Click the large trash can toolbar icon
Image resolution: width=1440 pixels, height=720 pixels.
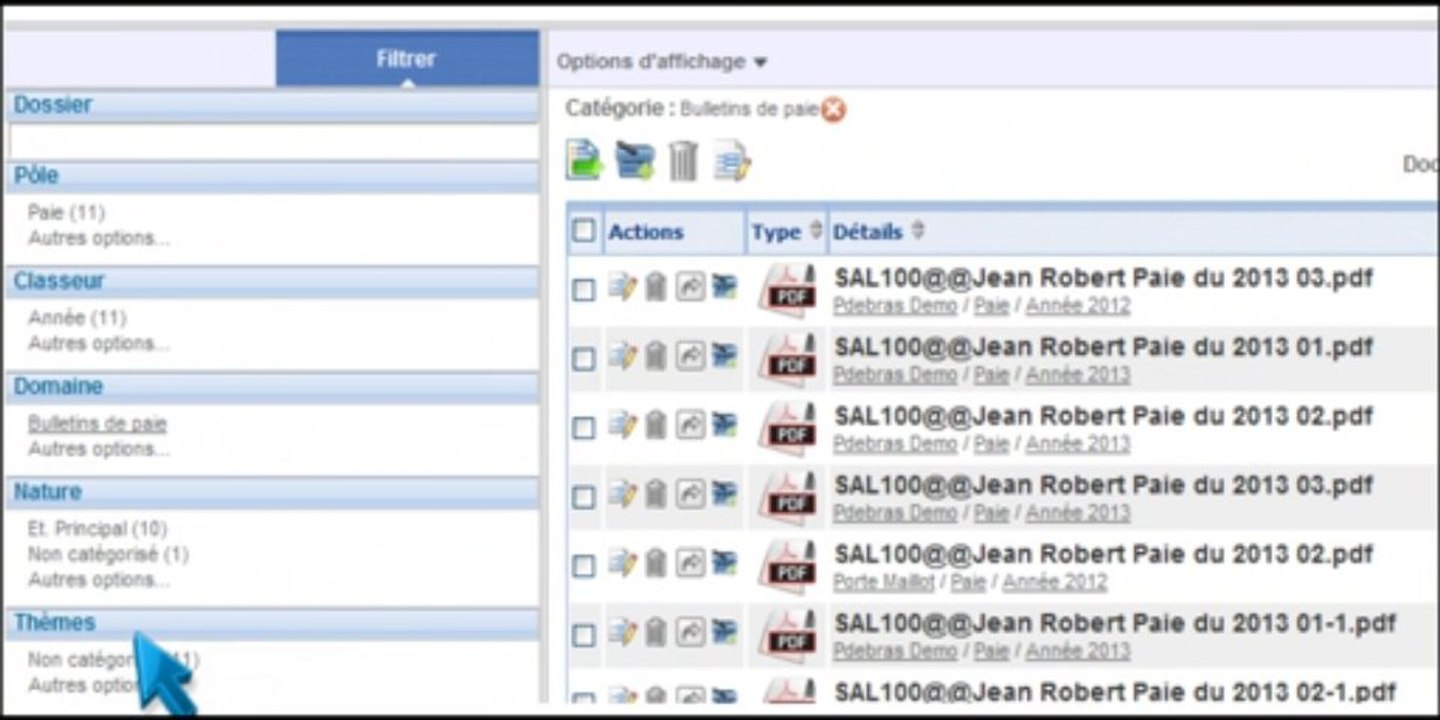coord(683,160)
